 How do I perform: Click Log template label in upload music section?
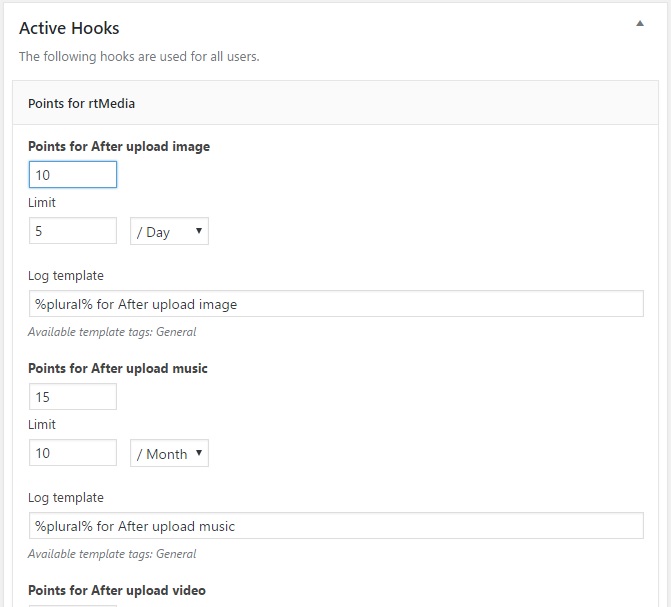[x=66, y=497]
